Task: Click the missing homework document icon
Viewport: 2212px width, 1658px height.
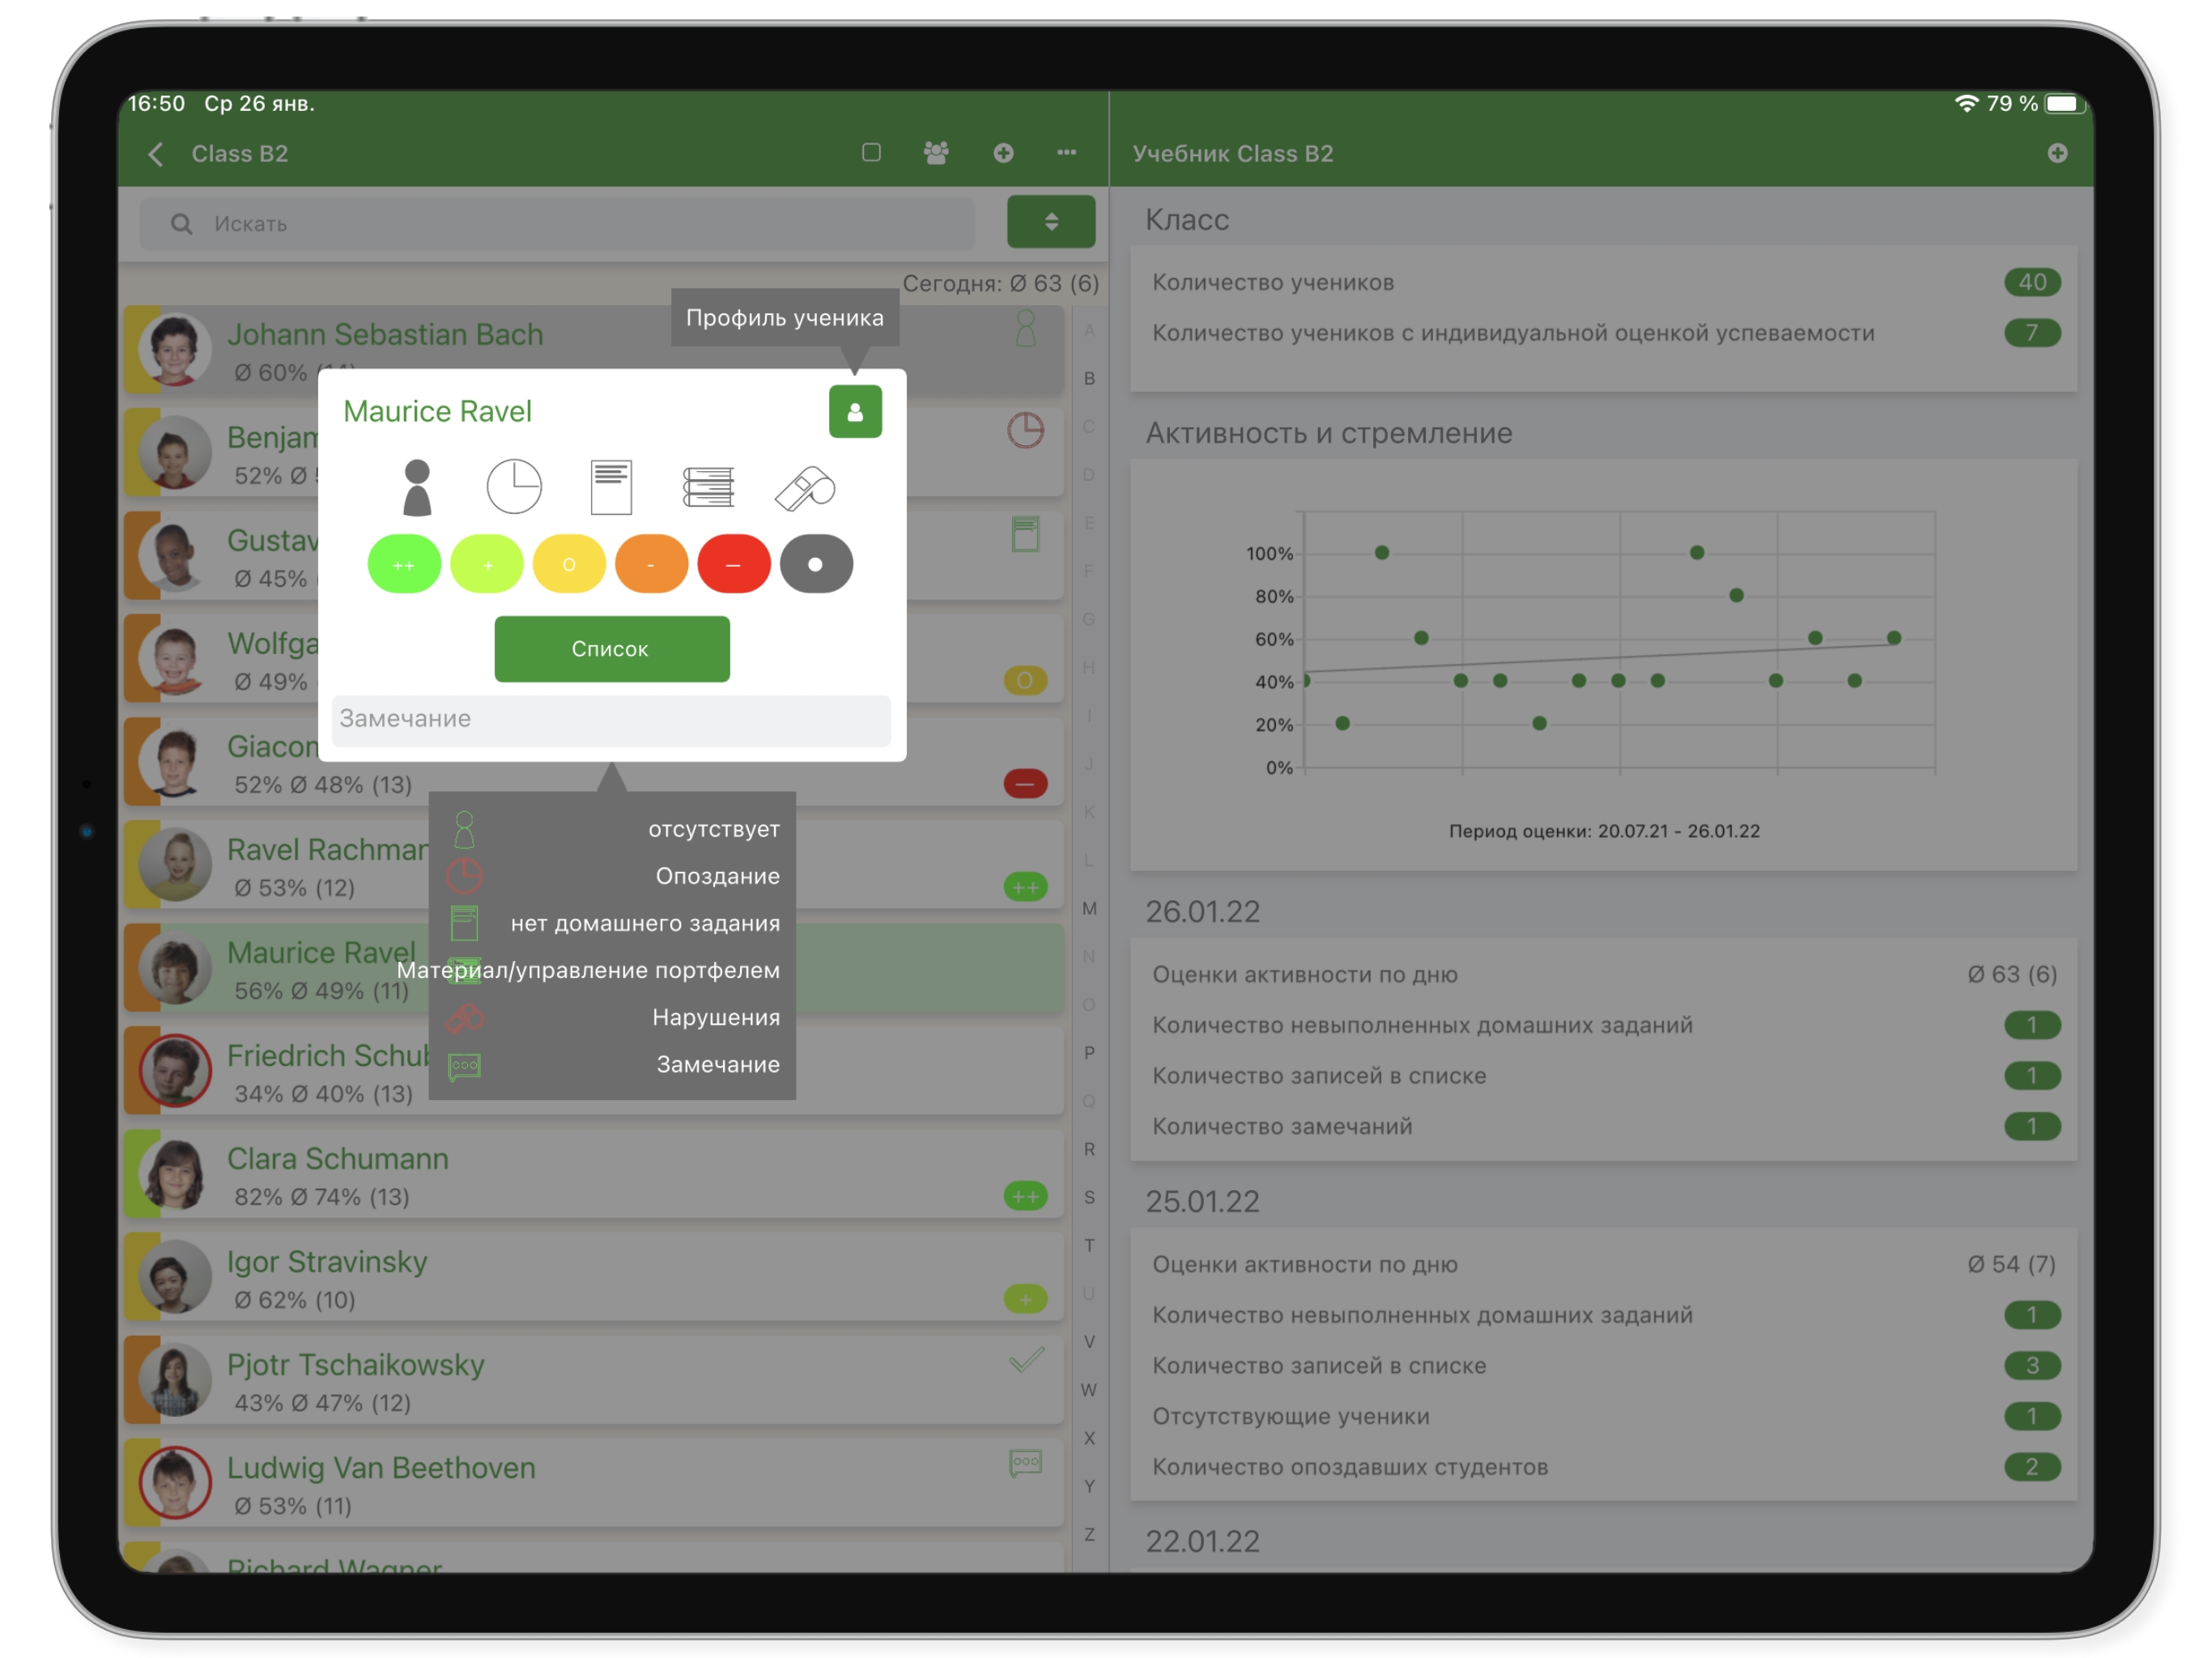Action: pos(611,488)
